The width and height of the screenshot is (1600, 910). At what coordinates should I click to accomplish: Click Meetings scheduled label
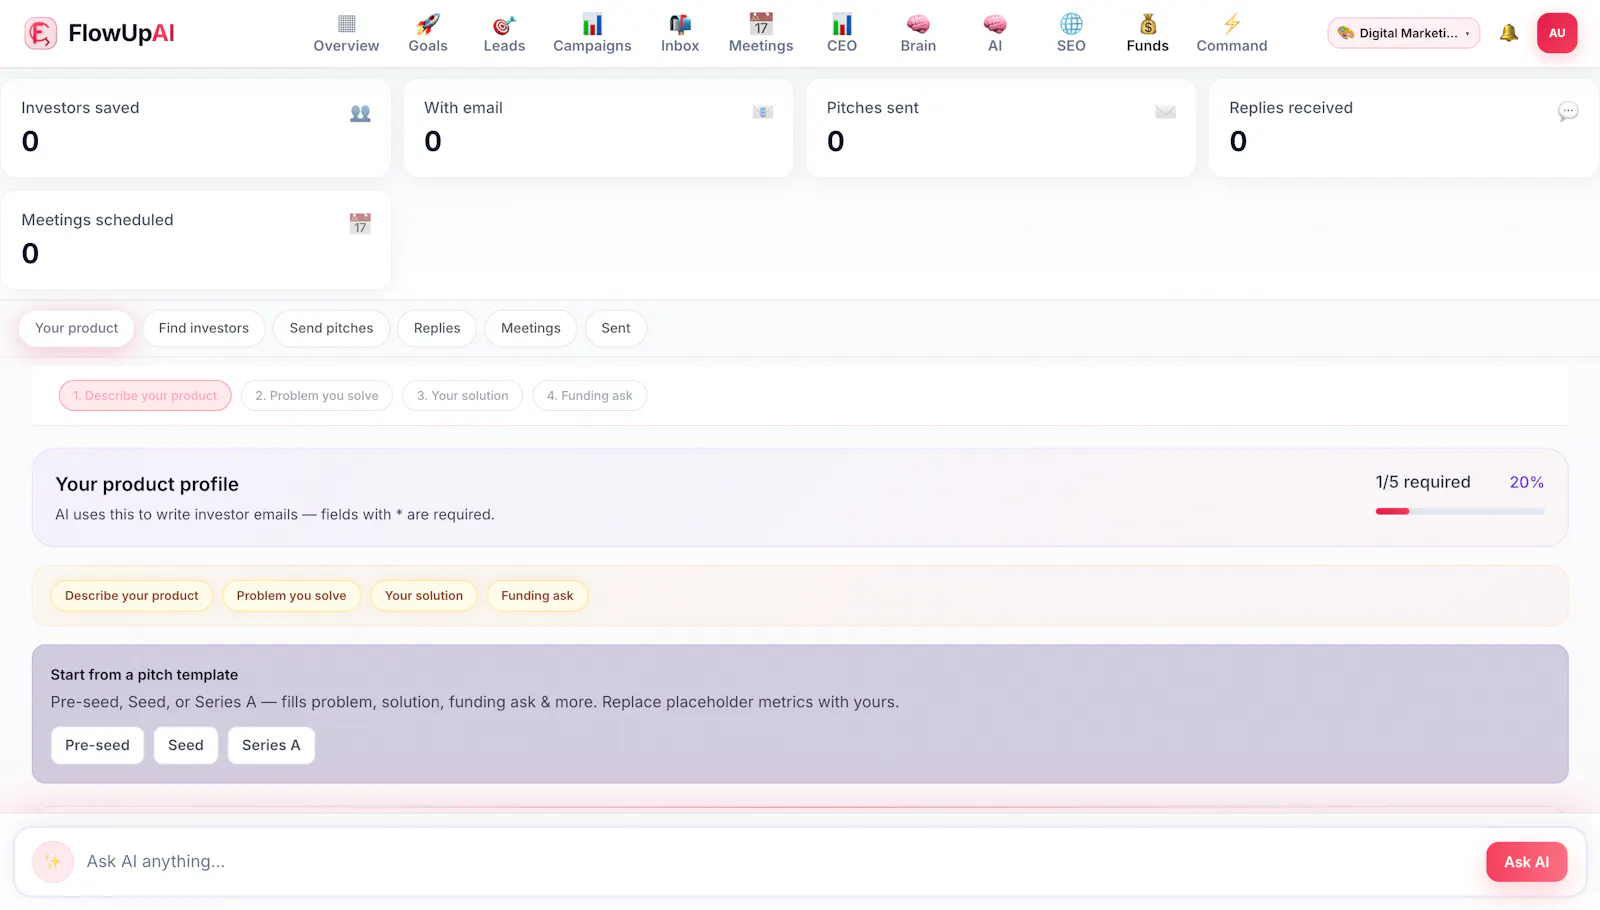point(98,220)
